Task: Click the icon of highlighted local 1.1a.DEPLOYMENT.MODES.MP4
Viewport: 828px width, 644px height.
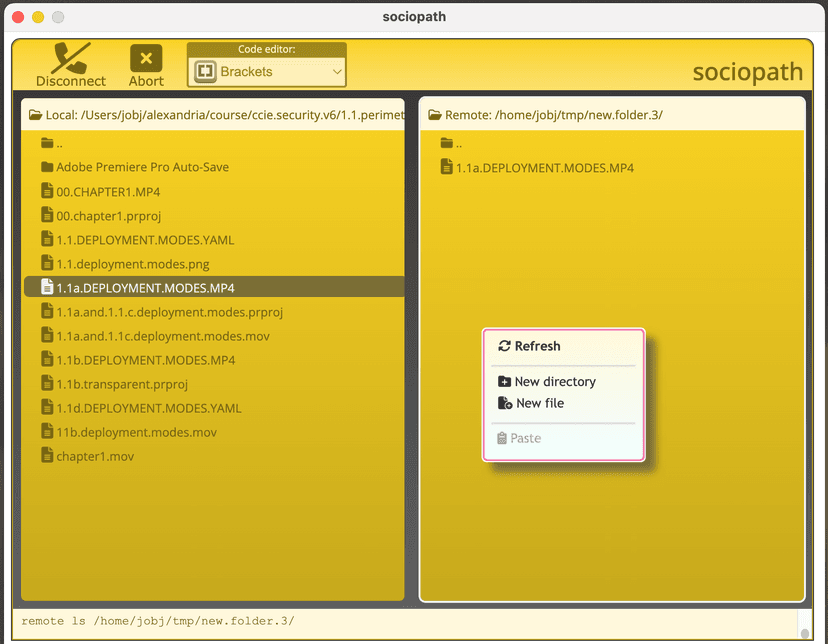Action: [47, 287]
